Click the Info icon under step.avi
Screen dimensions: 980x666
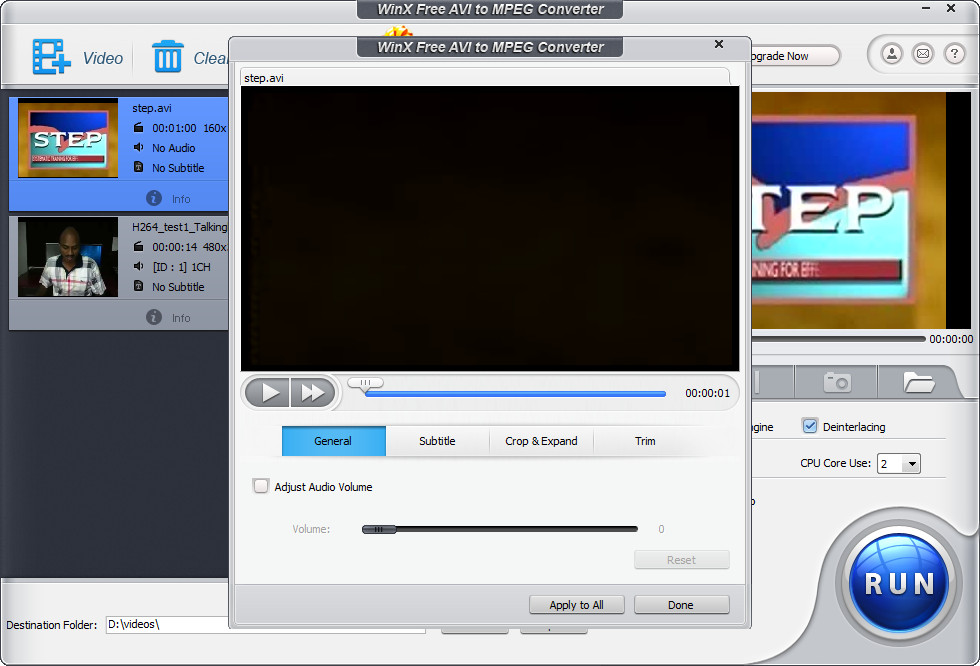click(154, 198)
